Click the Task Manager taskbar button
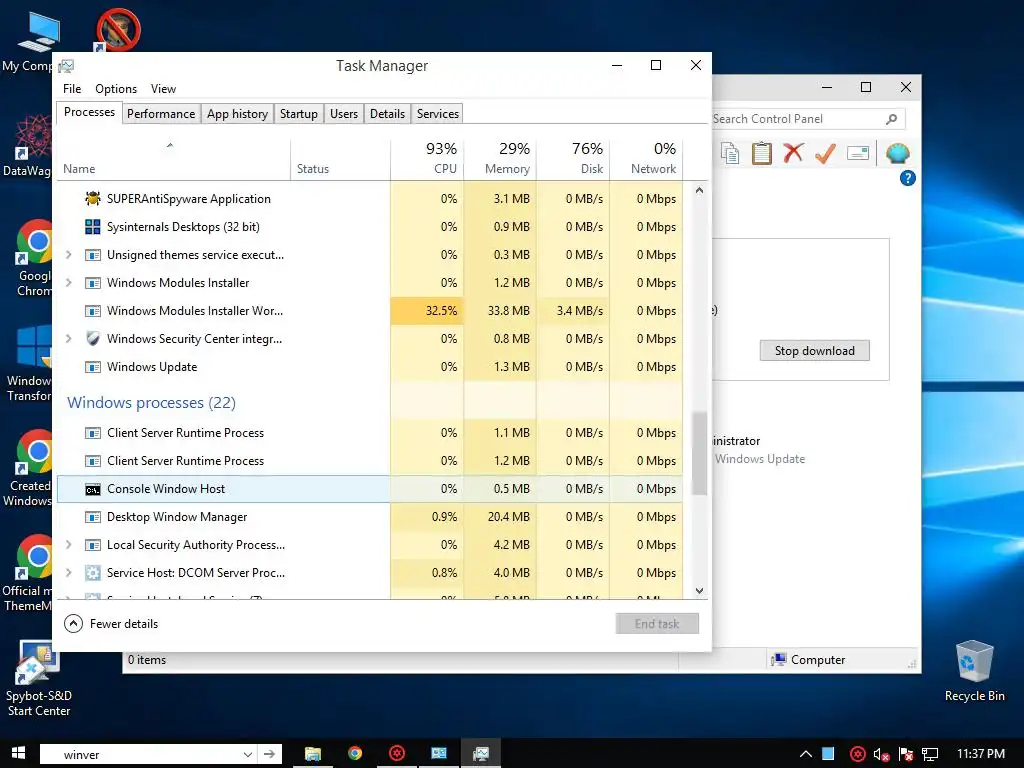This screenshot has height=768, width=1024. (x=481, y=754)
